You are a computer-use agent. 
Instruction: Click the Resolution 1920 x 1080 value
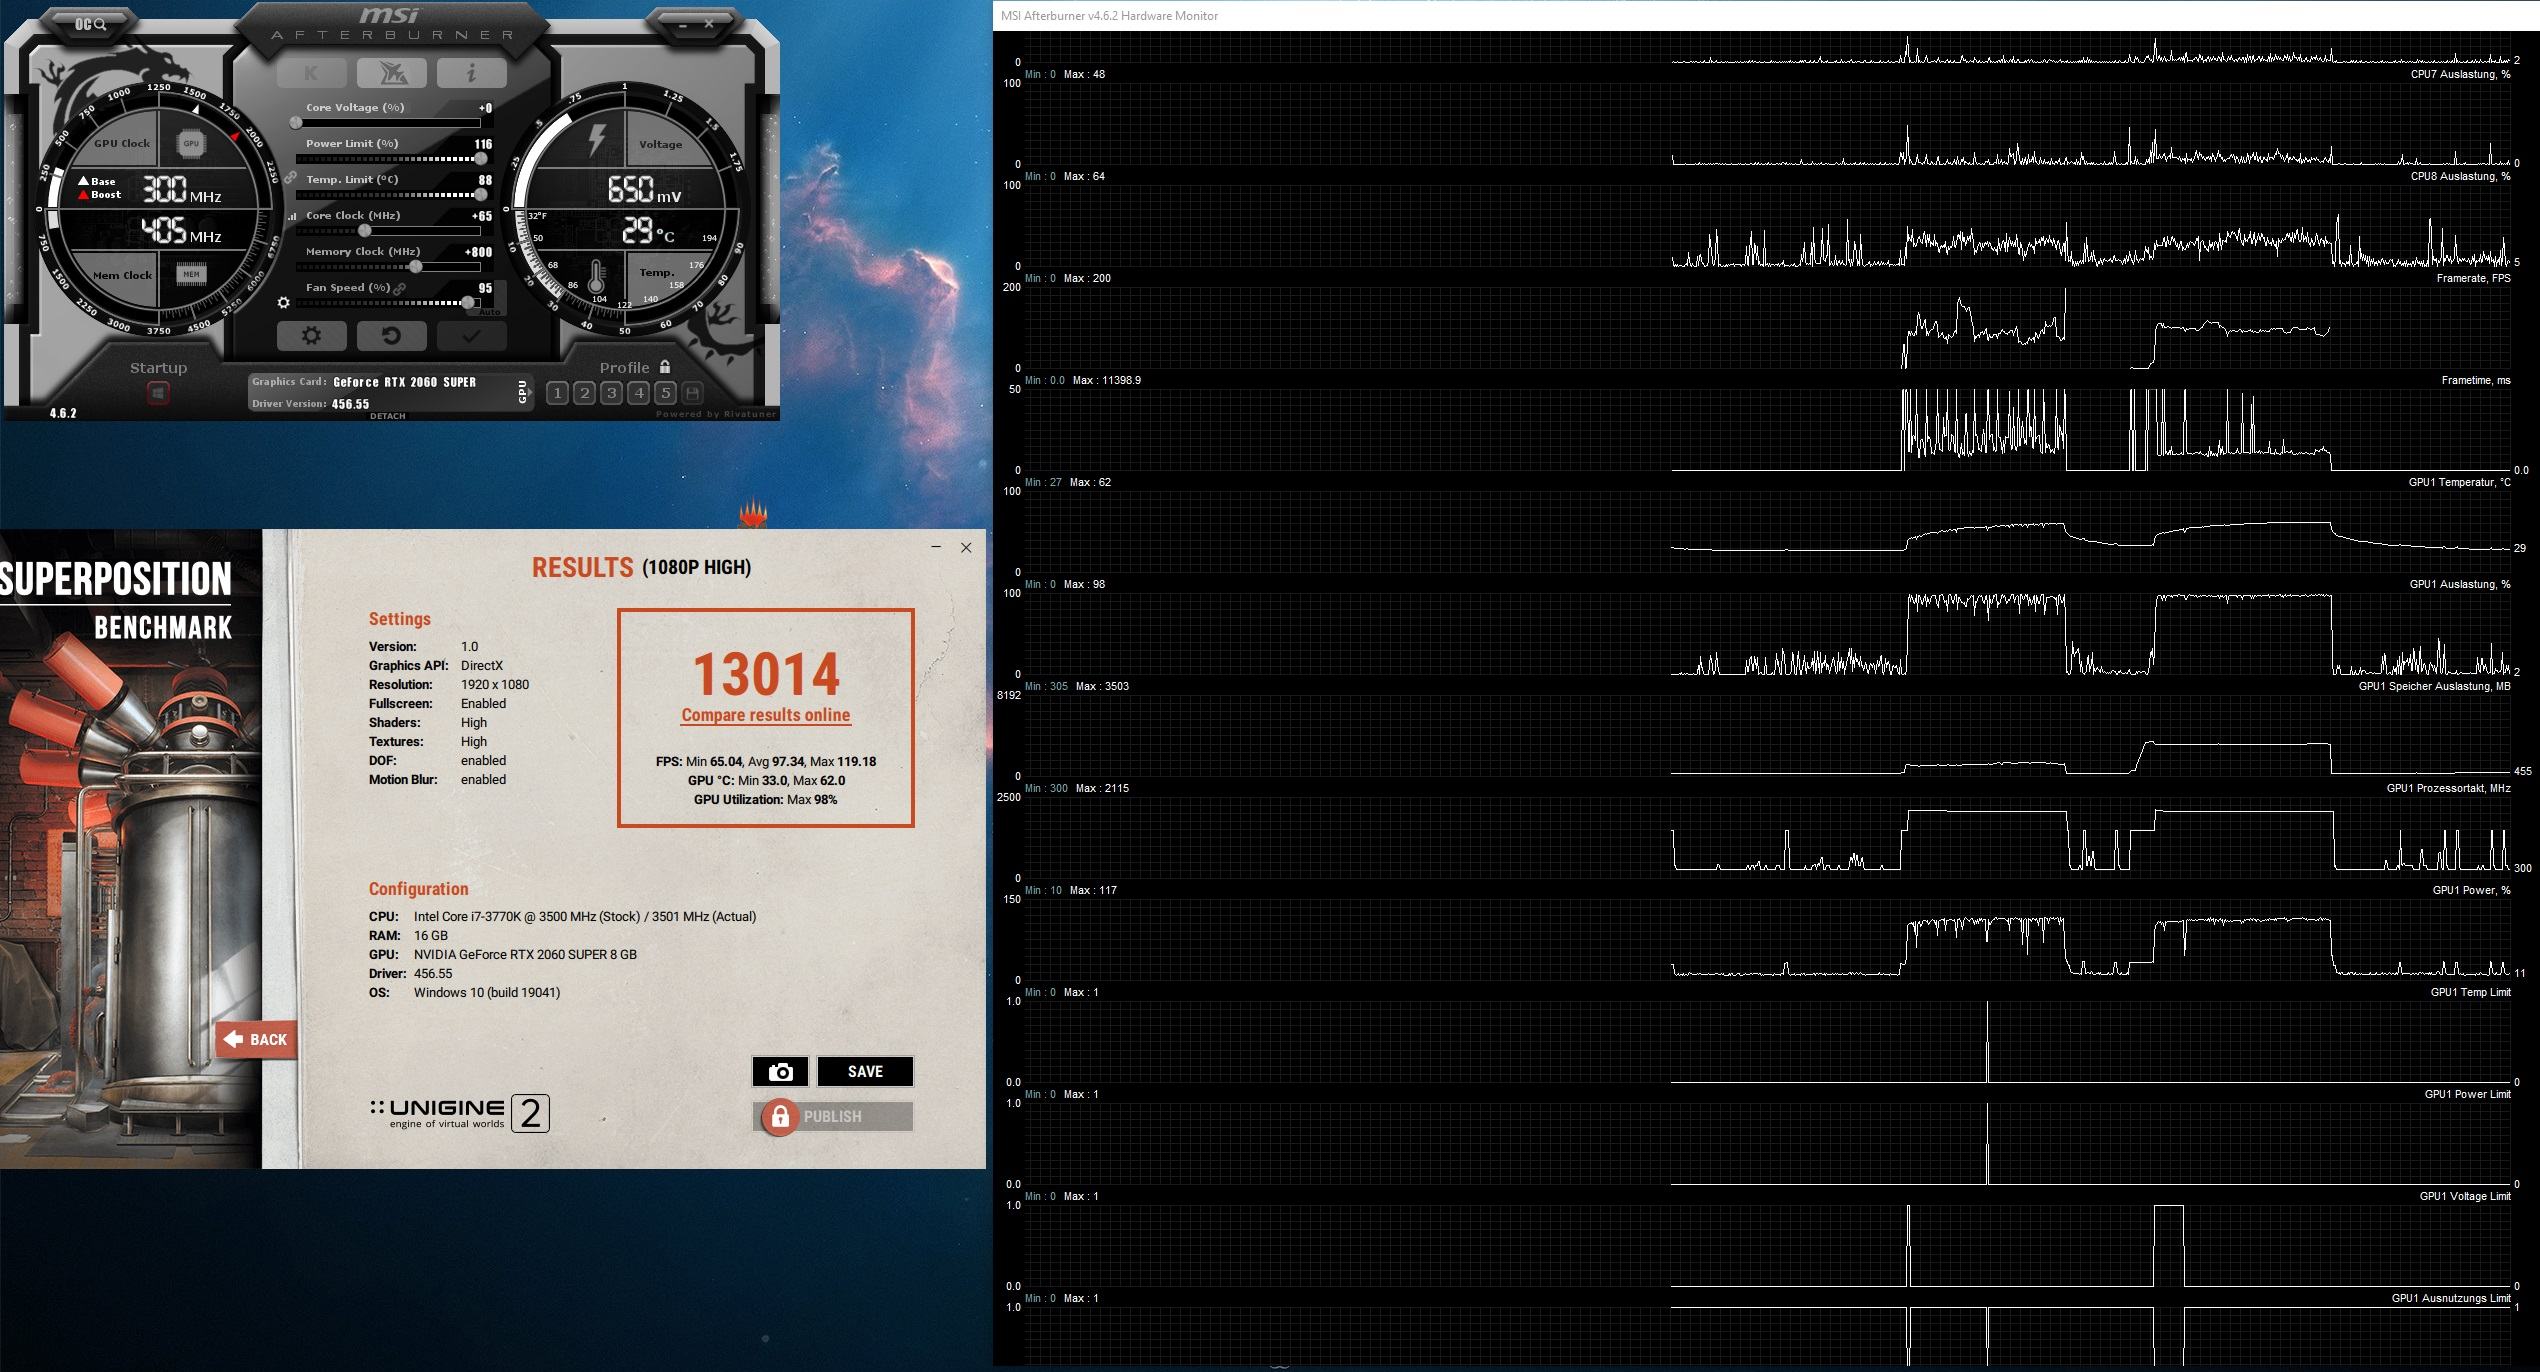[495, 685]
